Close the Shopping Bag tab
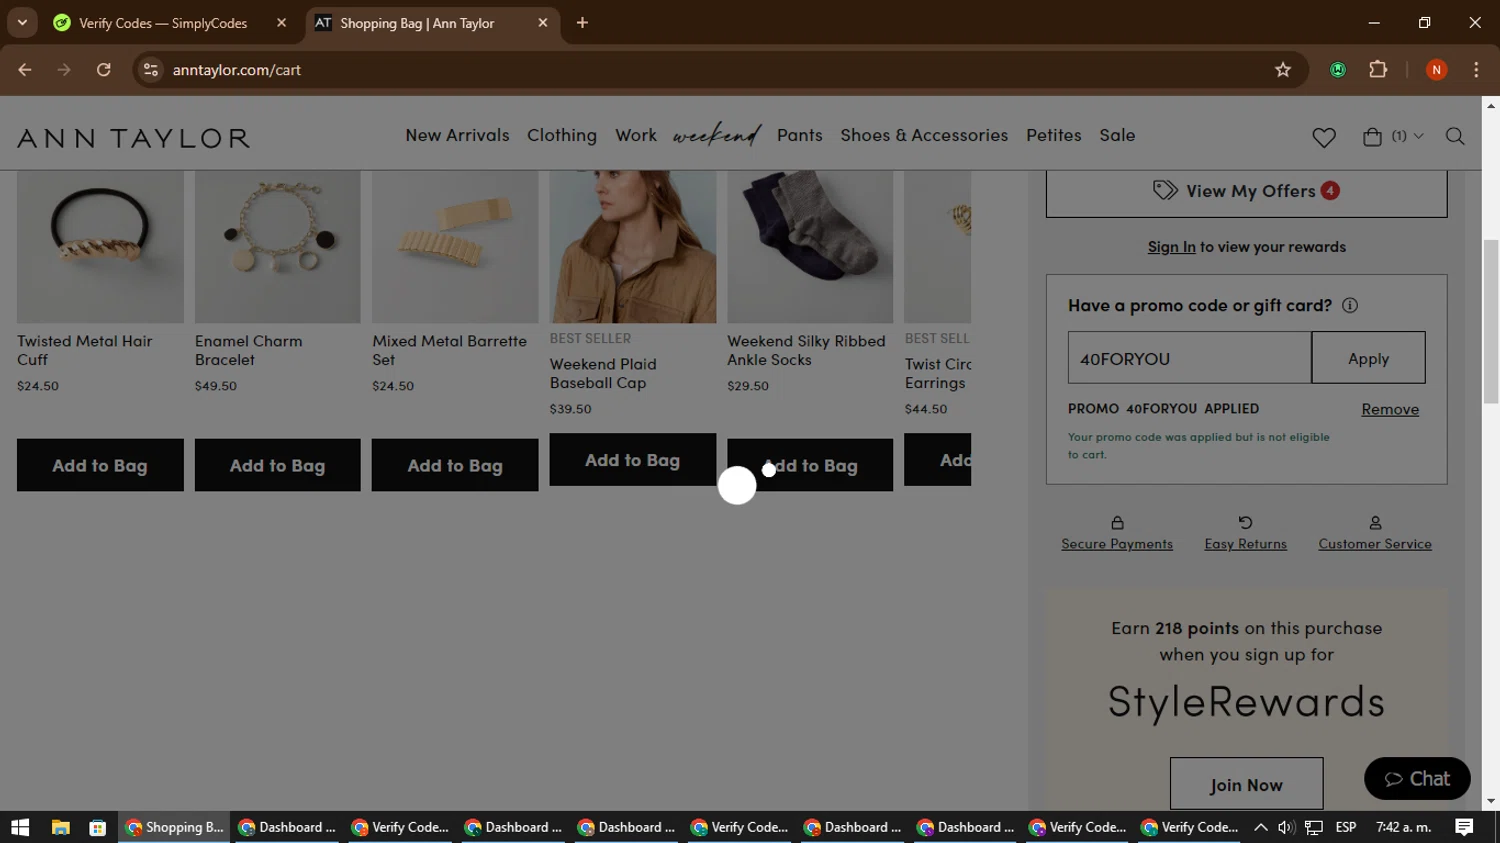The height and width of the screenshot is (843, 1500). (x=543, y=23)
